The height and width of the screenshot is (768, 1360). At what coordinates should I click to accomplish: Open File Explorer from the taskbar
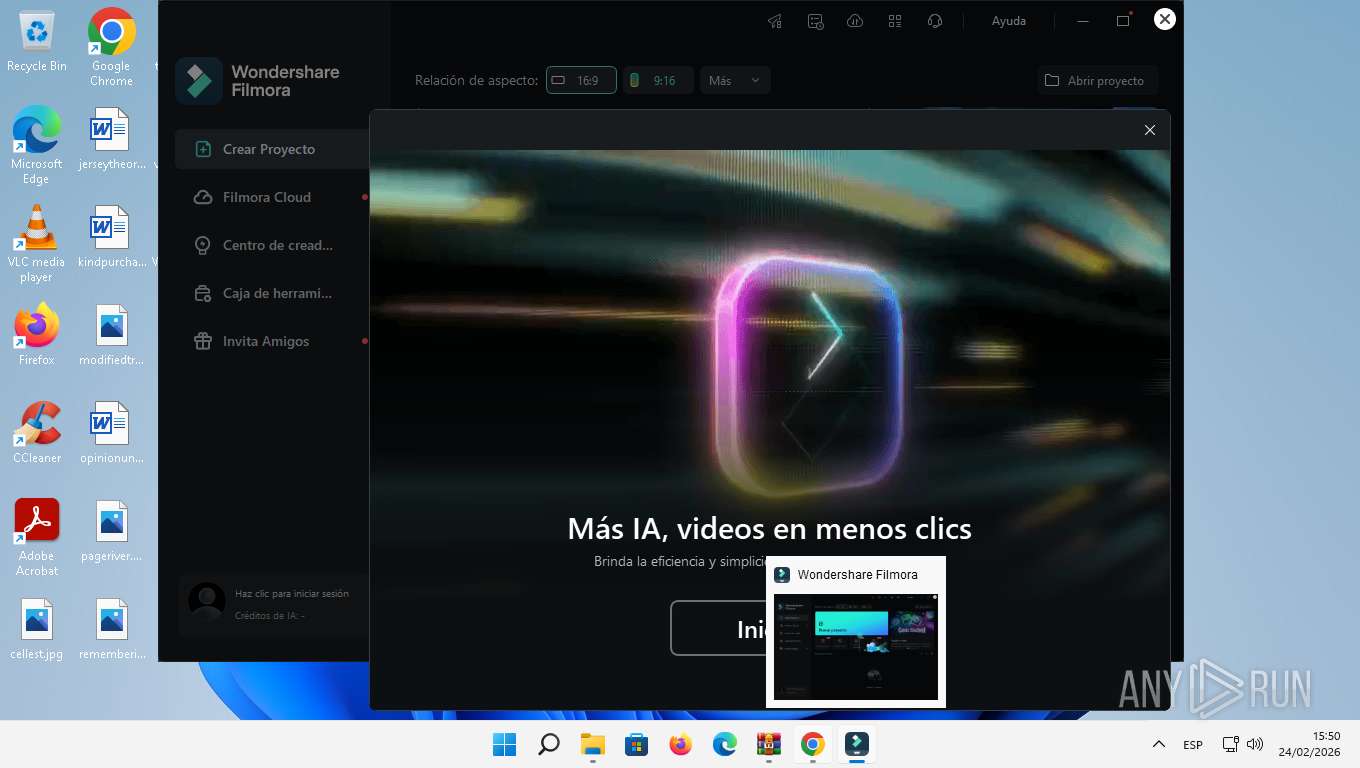coord(593,744)
